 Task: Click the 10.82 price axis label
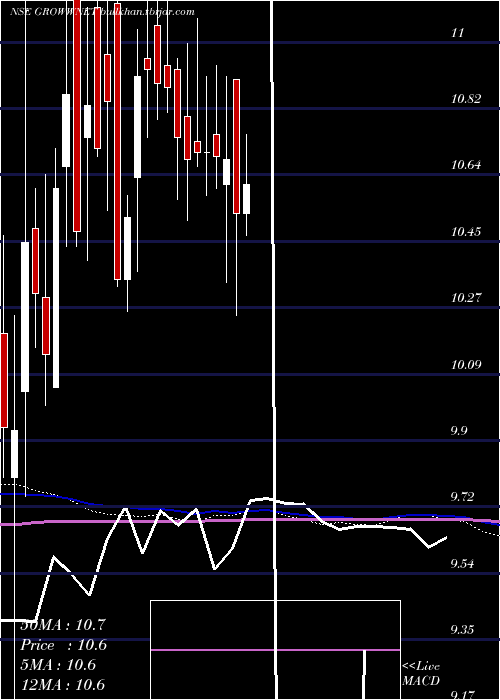coord(466,99)
